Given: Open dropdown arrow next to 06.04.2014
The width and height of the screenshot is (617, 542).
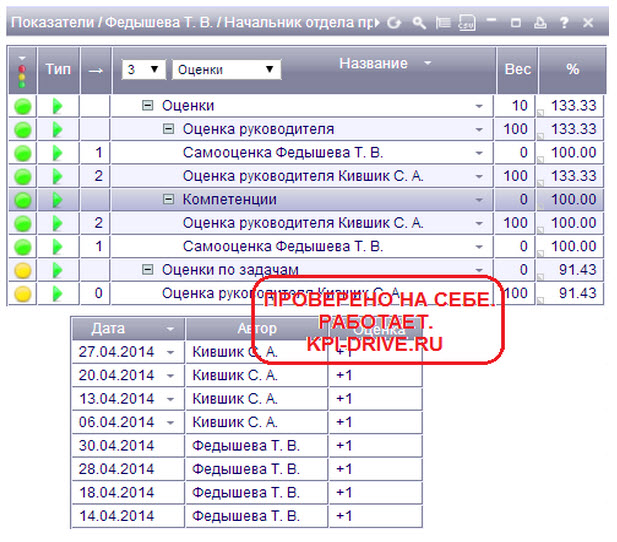Looking at the screenshot, I should [170, 423].
